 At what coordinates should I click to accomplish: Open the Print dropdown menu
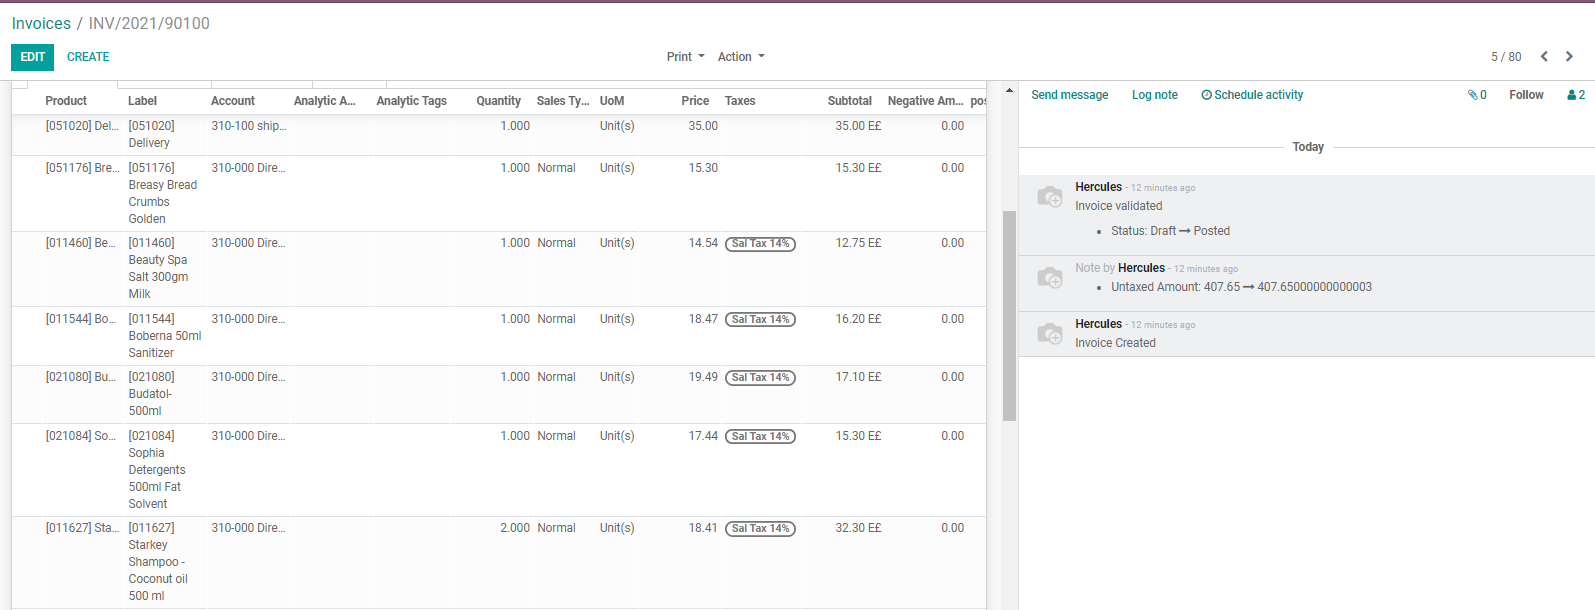(x=685, y=57)
